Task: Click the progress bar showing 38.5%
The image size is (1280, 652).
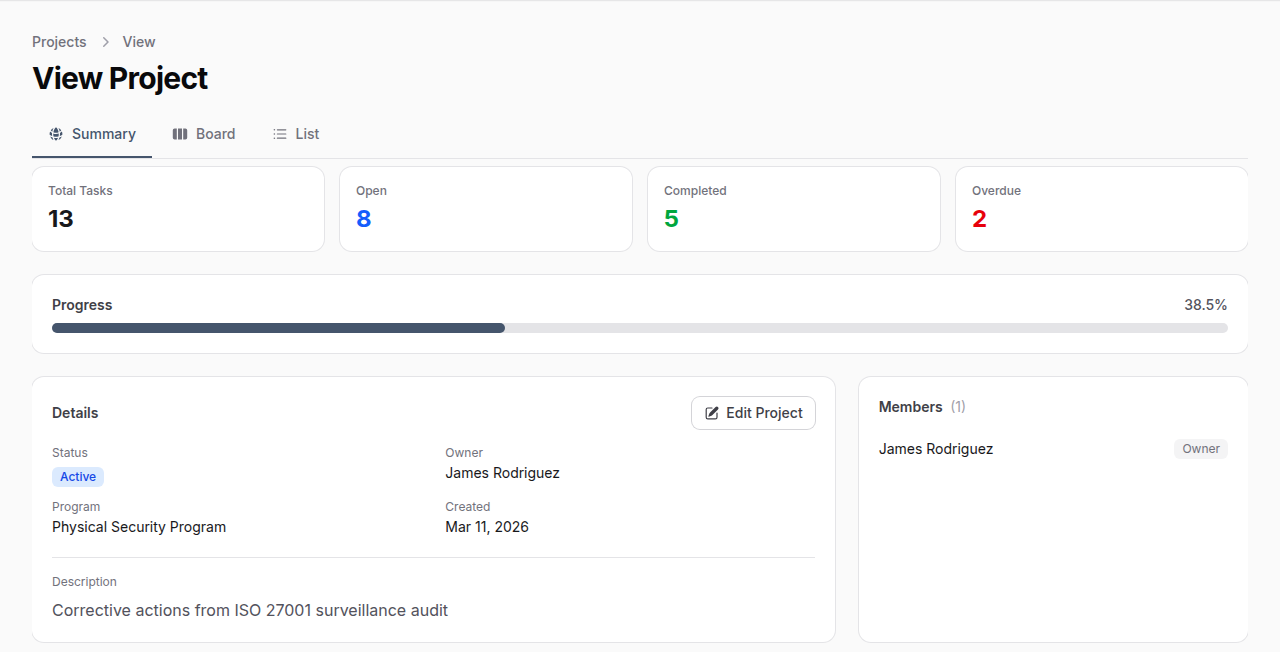Action: 640,327
